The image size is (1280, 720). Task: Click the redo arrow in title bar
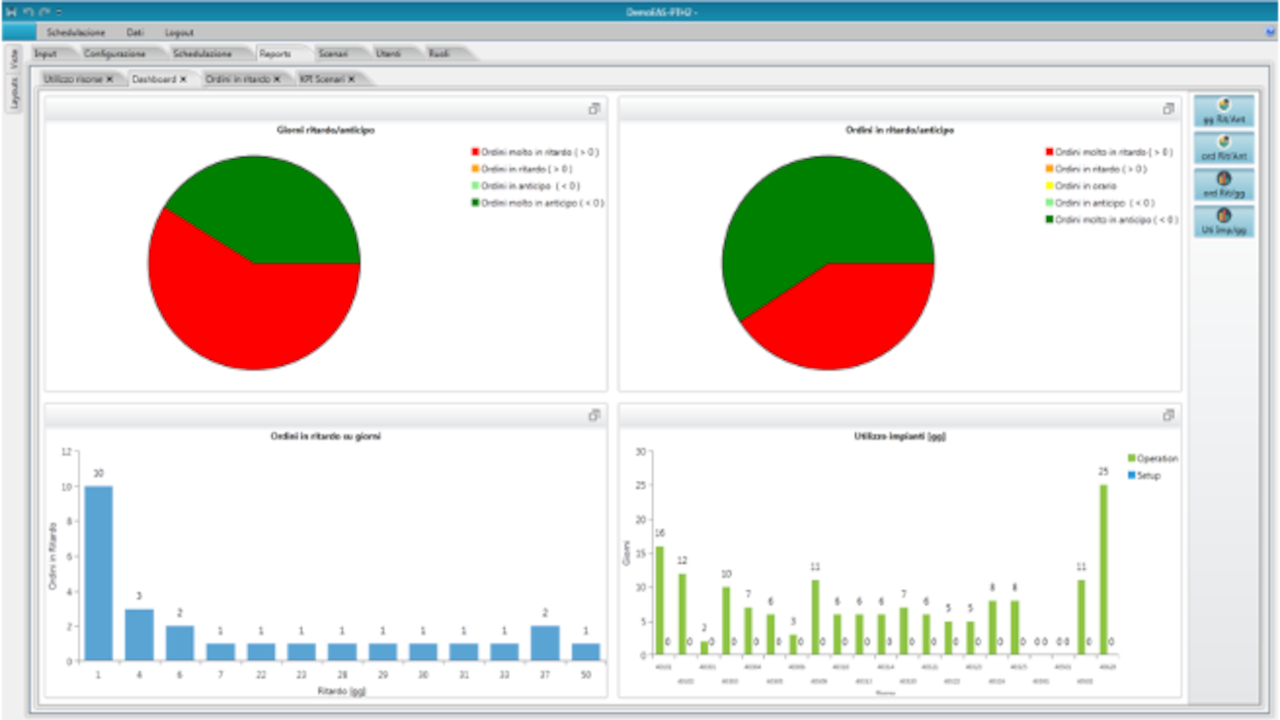[44, 11]
